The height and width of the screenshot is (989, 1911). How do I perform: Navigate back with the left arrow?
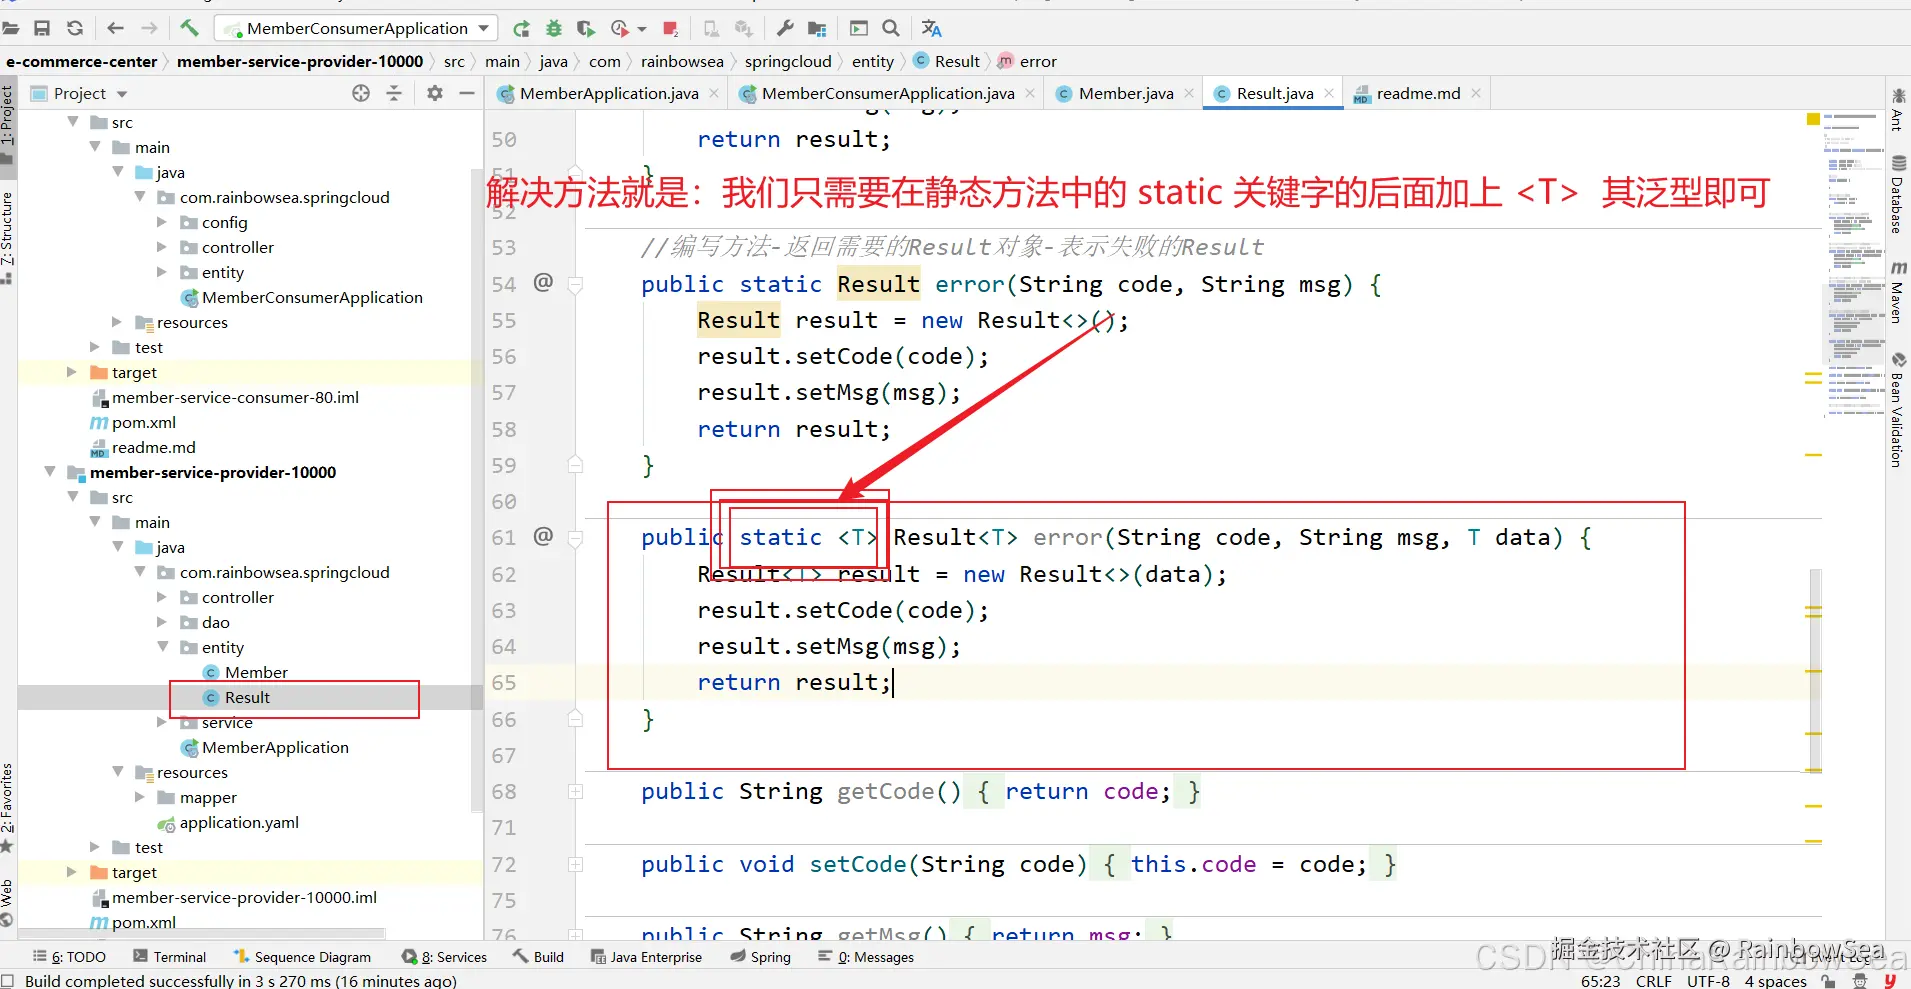coord(115,28)
